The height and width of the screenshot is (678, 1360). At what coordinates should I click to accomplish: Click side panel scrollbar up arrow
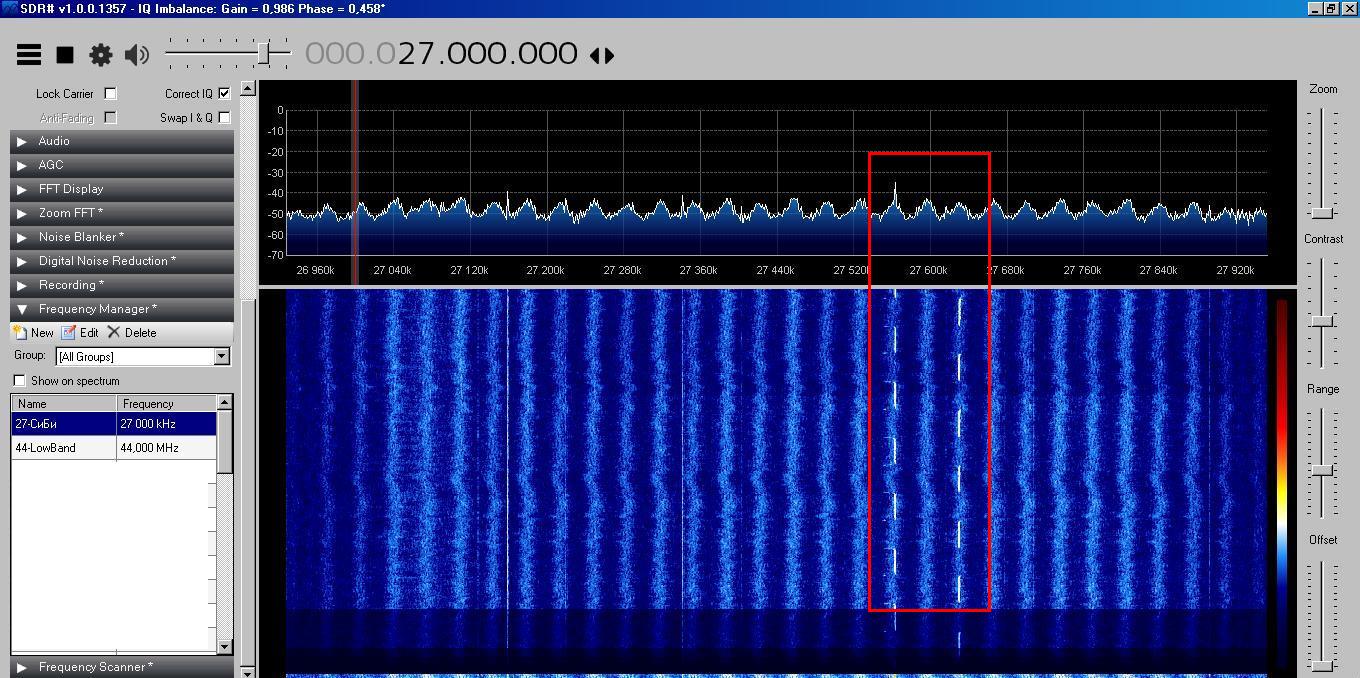(x=248, y=89)
